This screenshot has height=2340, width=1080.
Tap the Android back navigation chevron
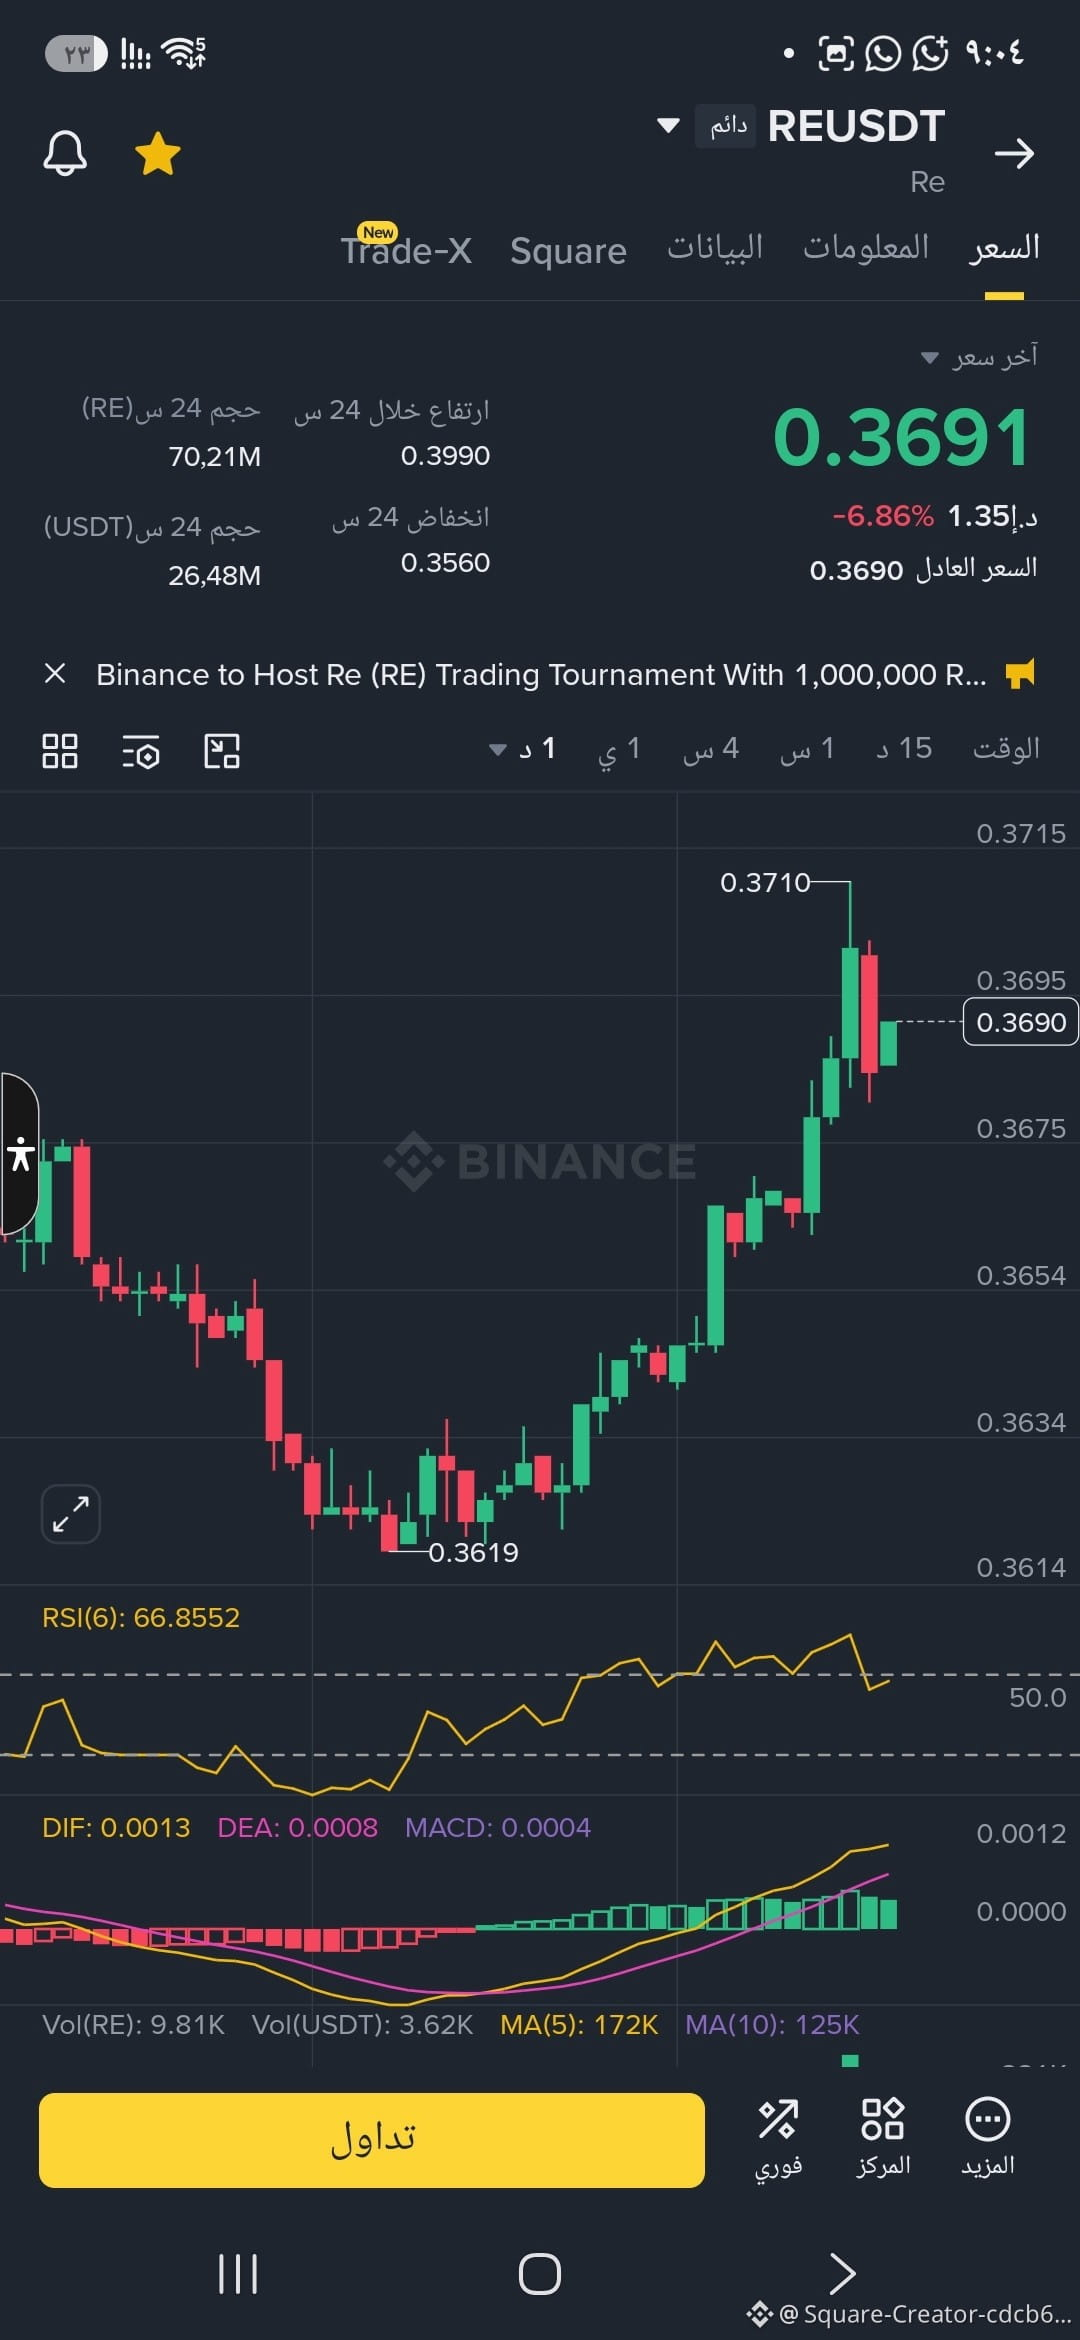coord(842,2273)
